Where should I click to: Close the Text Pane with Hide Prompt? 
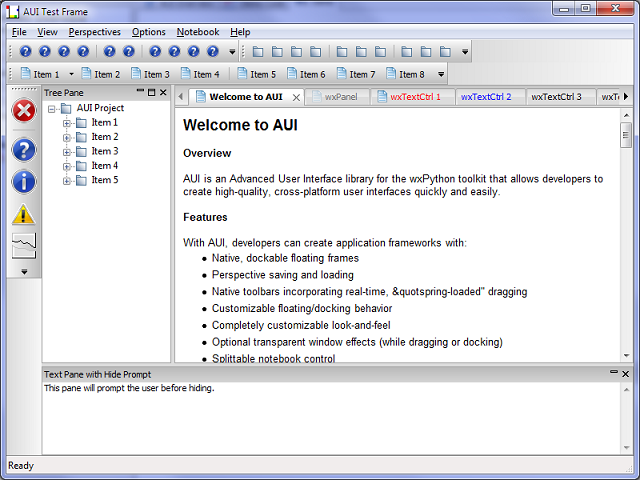[x=625, y=374]
